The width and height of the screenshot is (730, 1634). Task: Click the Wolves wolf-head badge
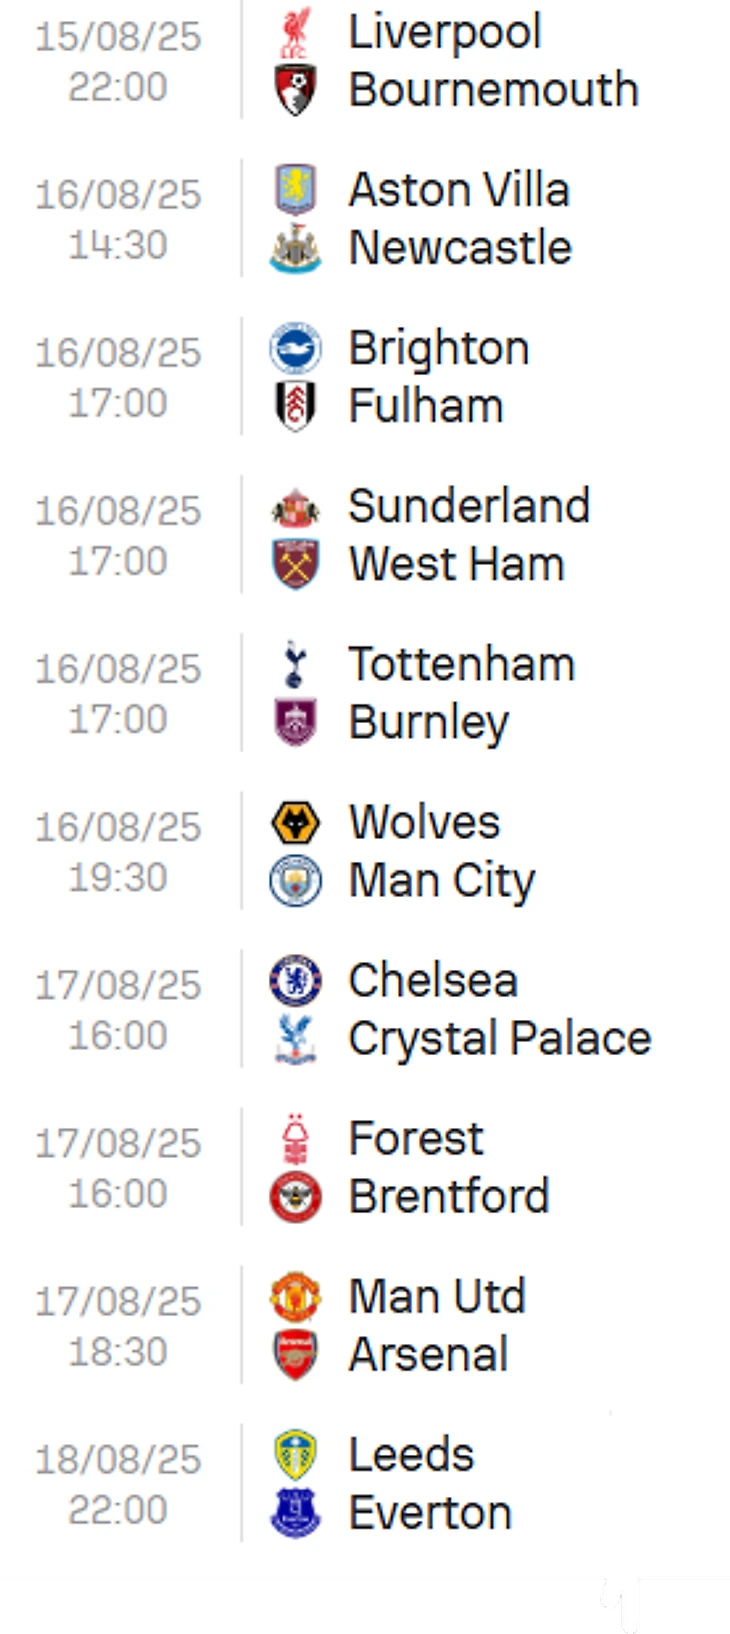[296, 823]
